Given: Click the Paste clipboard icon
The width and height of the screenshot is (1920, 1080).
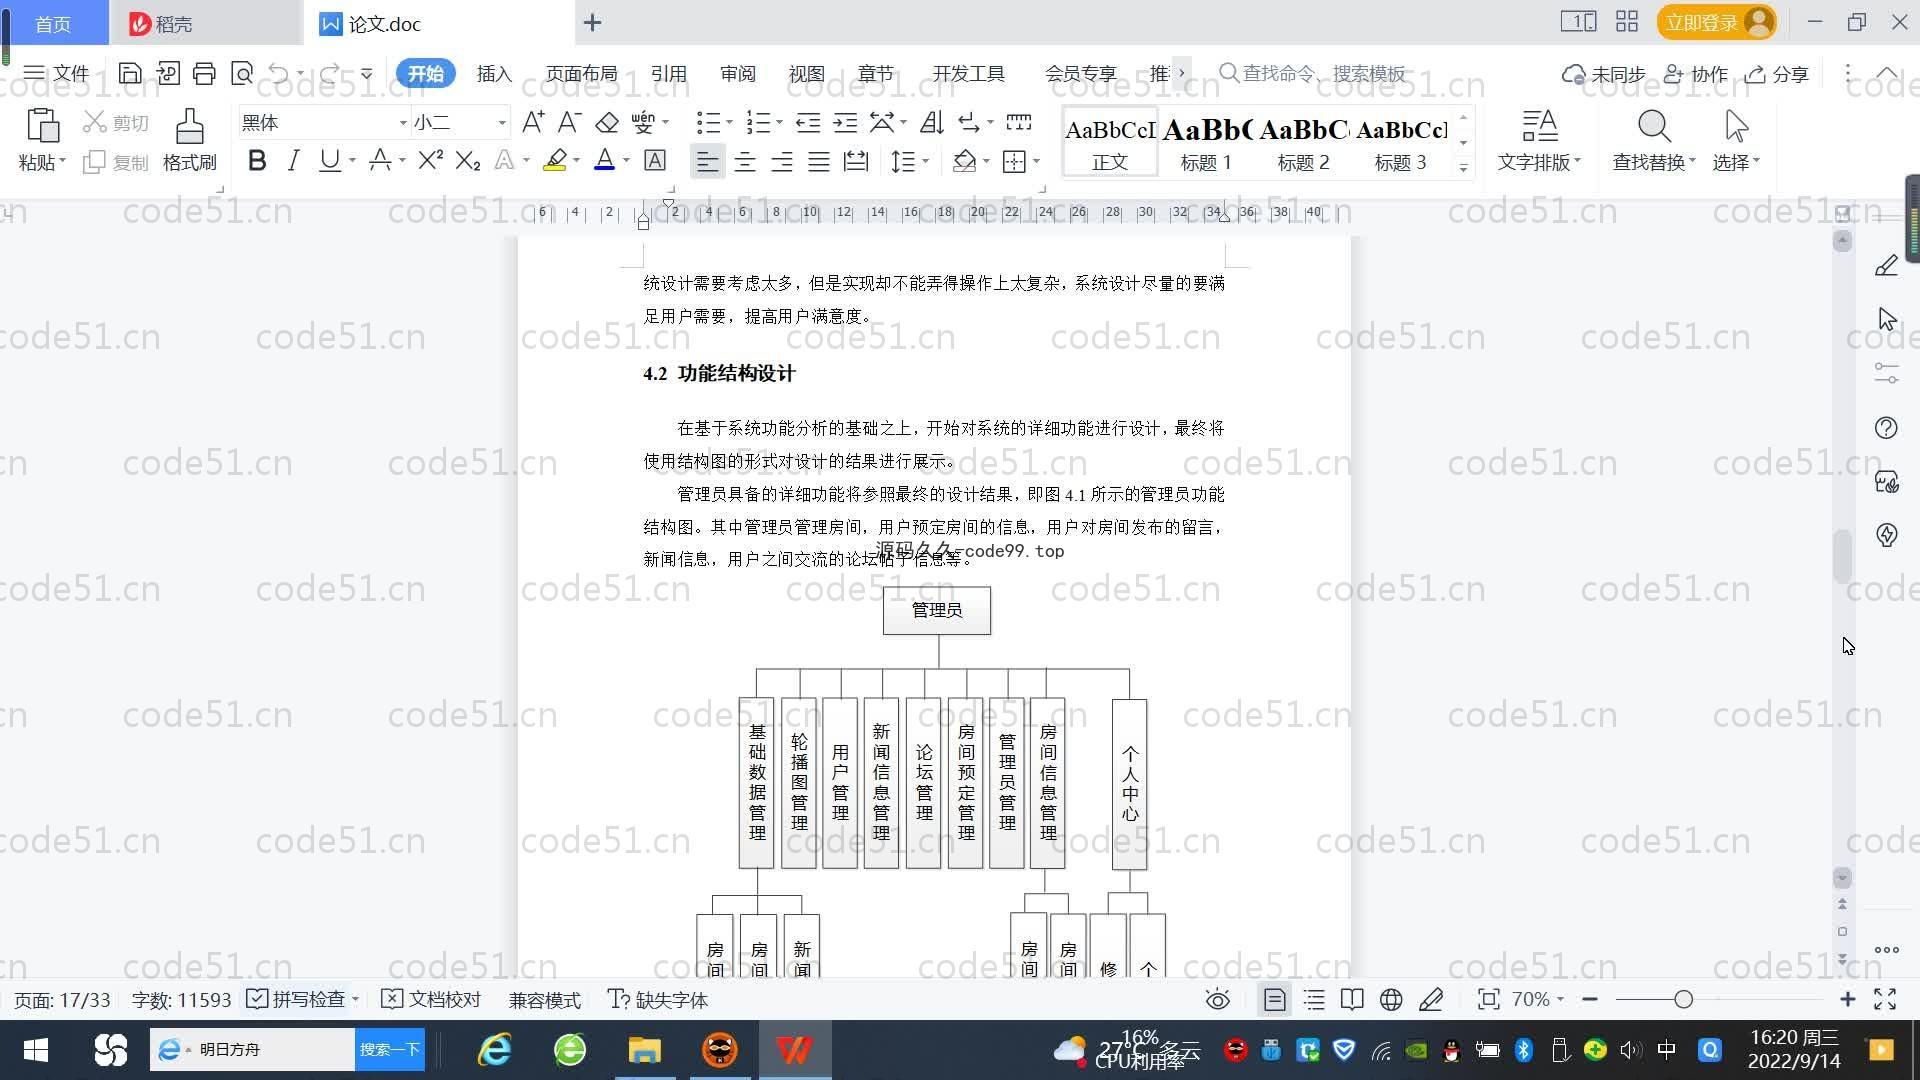Looking at the screenshot, I should click(42, 127).
